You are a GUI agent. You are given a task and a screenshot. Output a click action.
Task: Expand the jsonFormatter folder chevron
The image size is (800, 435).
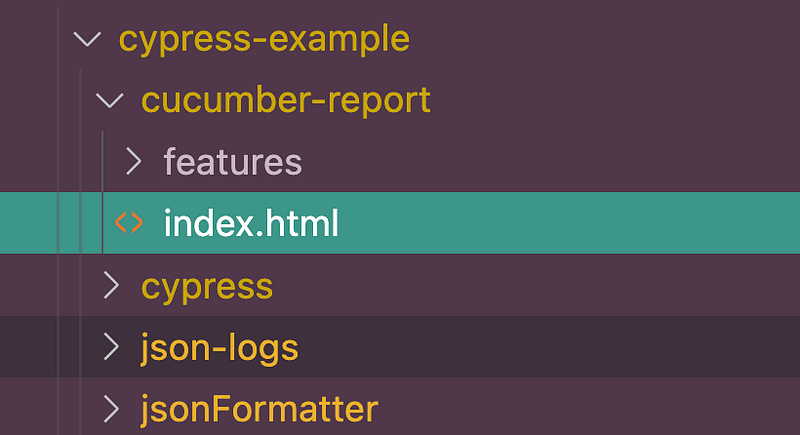[112, 409]
